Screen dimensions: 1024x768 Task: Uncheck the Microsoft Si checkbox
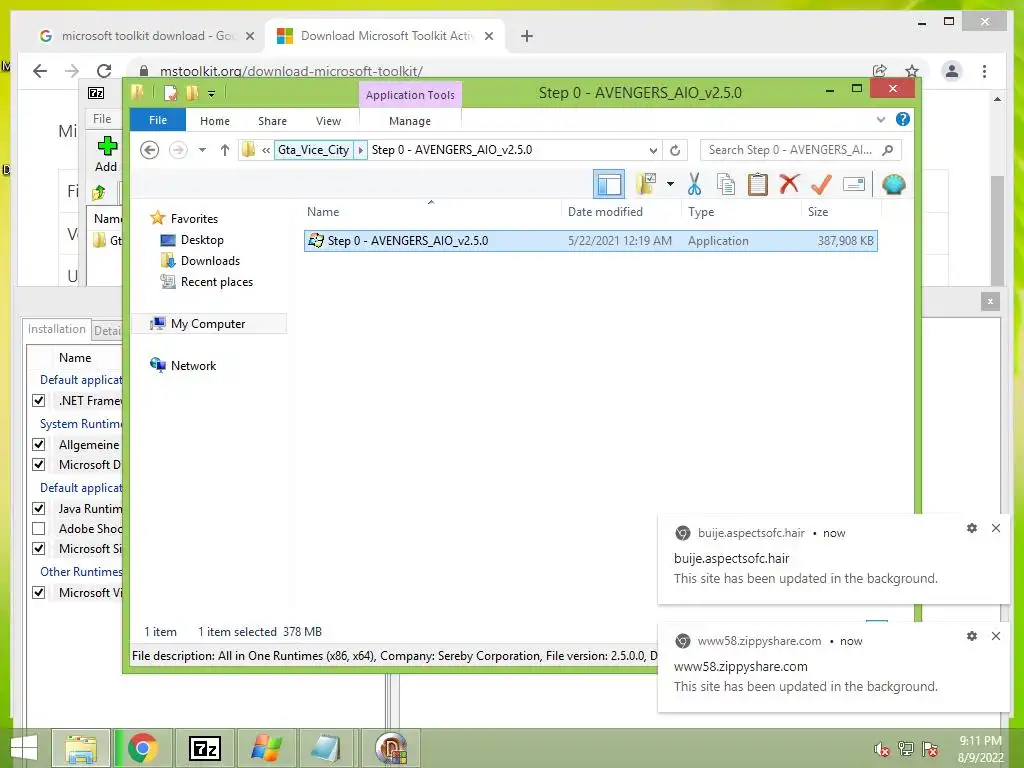(x=39, y=549)
